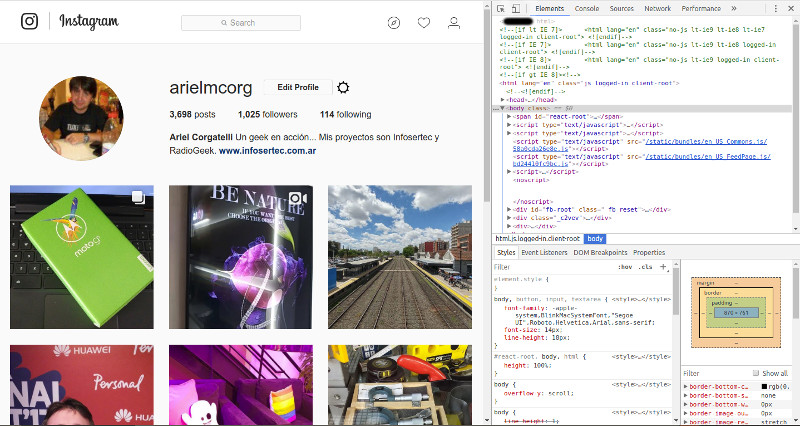Toggle the :hov element state panel
The image size is (800, 426).
(x=625, y=268)
